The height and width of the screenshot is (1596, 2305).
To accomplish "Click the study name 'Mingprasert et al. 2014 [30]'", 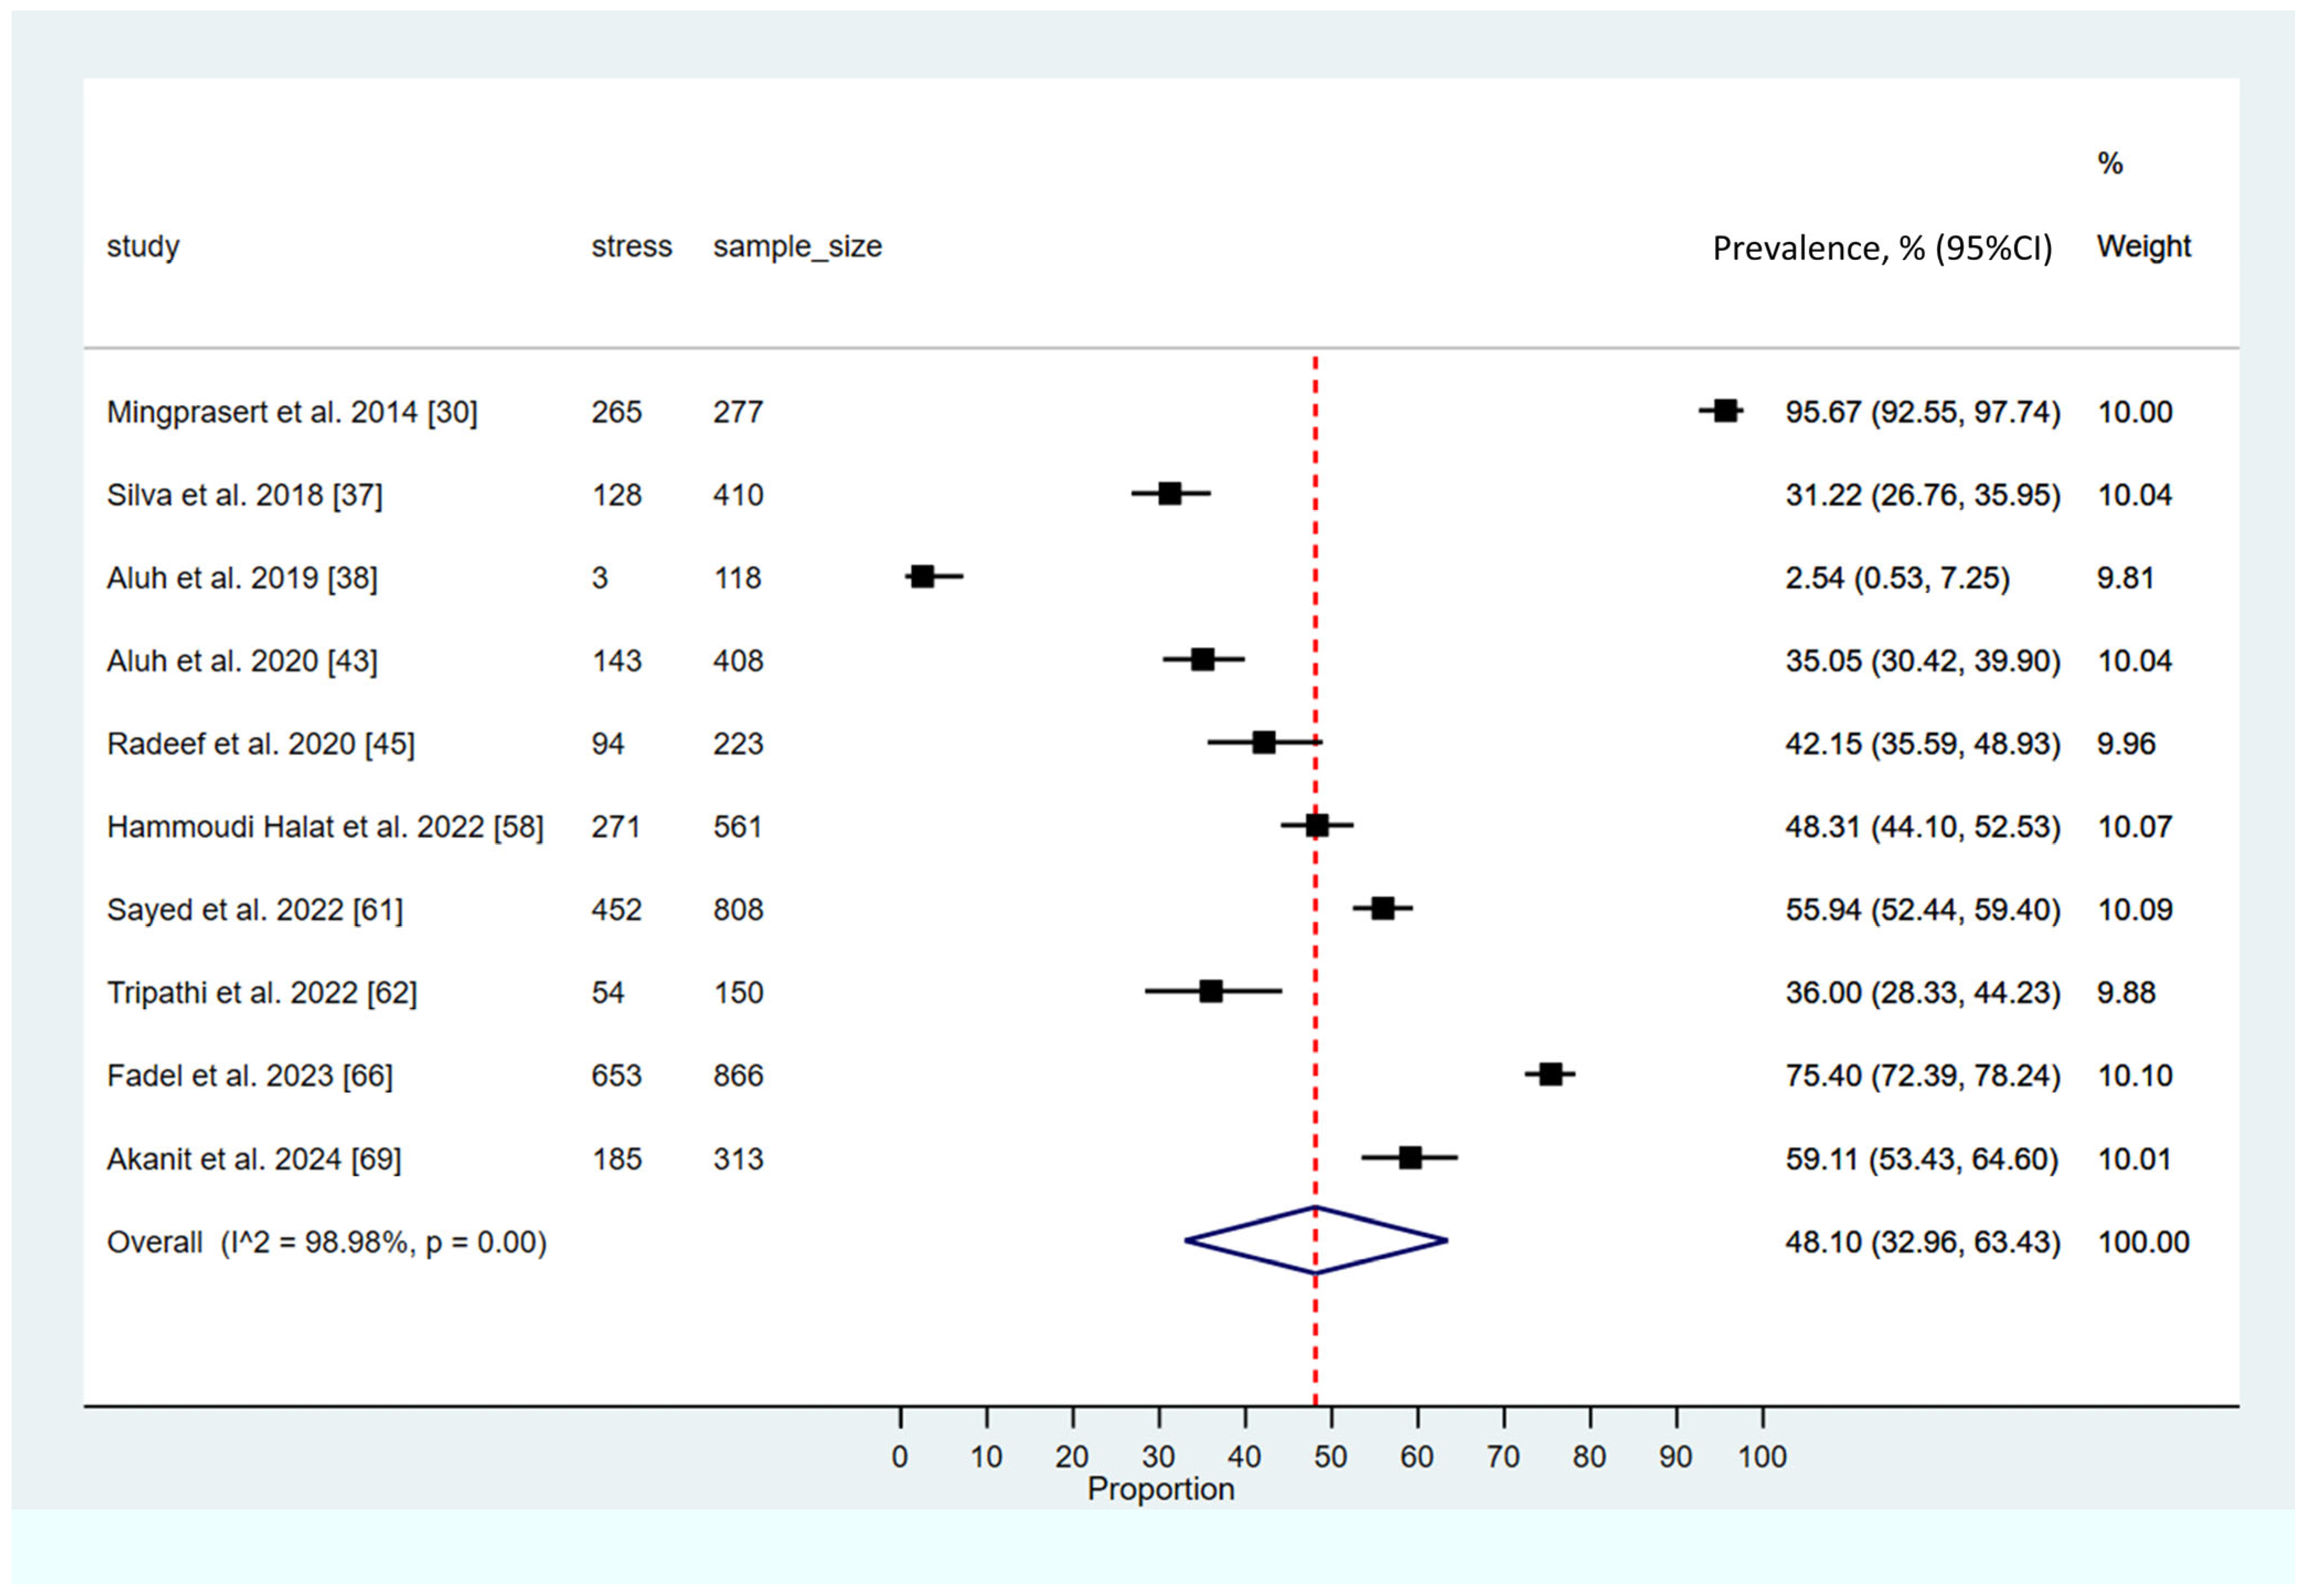I will [x=292, y=412].
